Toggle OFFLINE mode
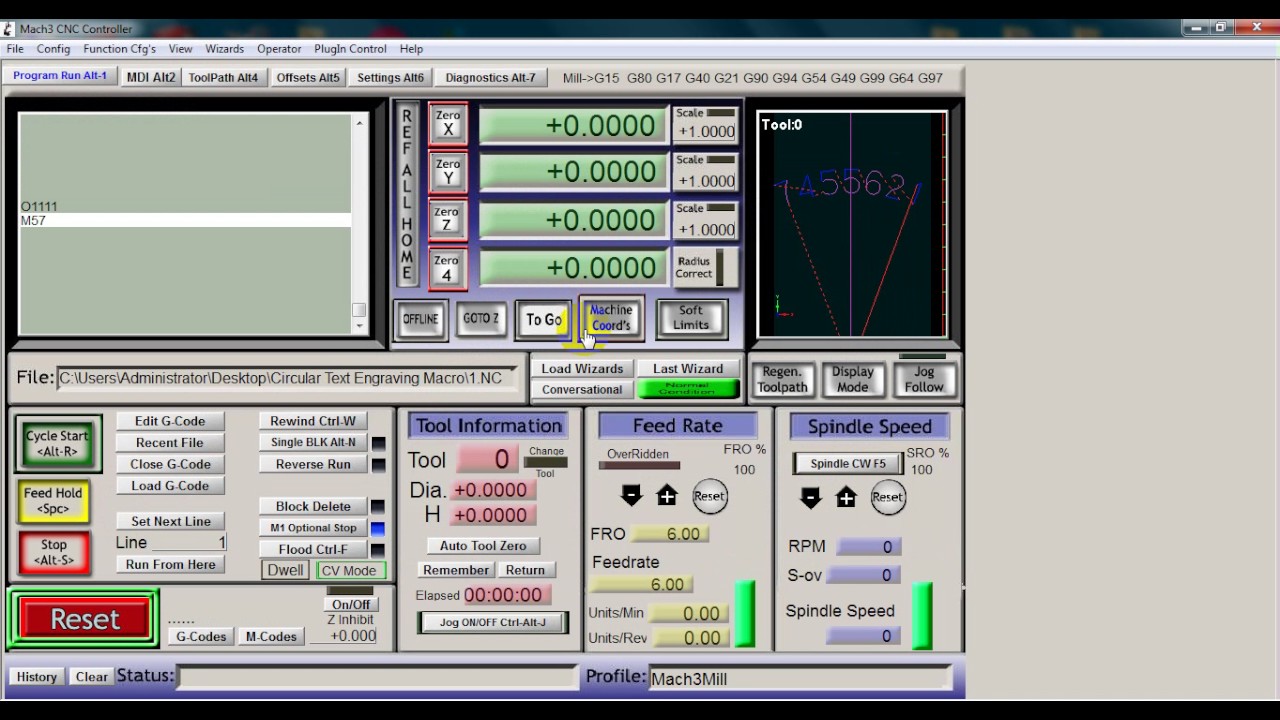This screenshot has width=1280, height=720. coord(420,320)
